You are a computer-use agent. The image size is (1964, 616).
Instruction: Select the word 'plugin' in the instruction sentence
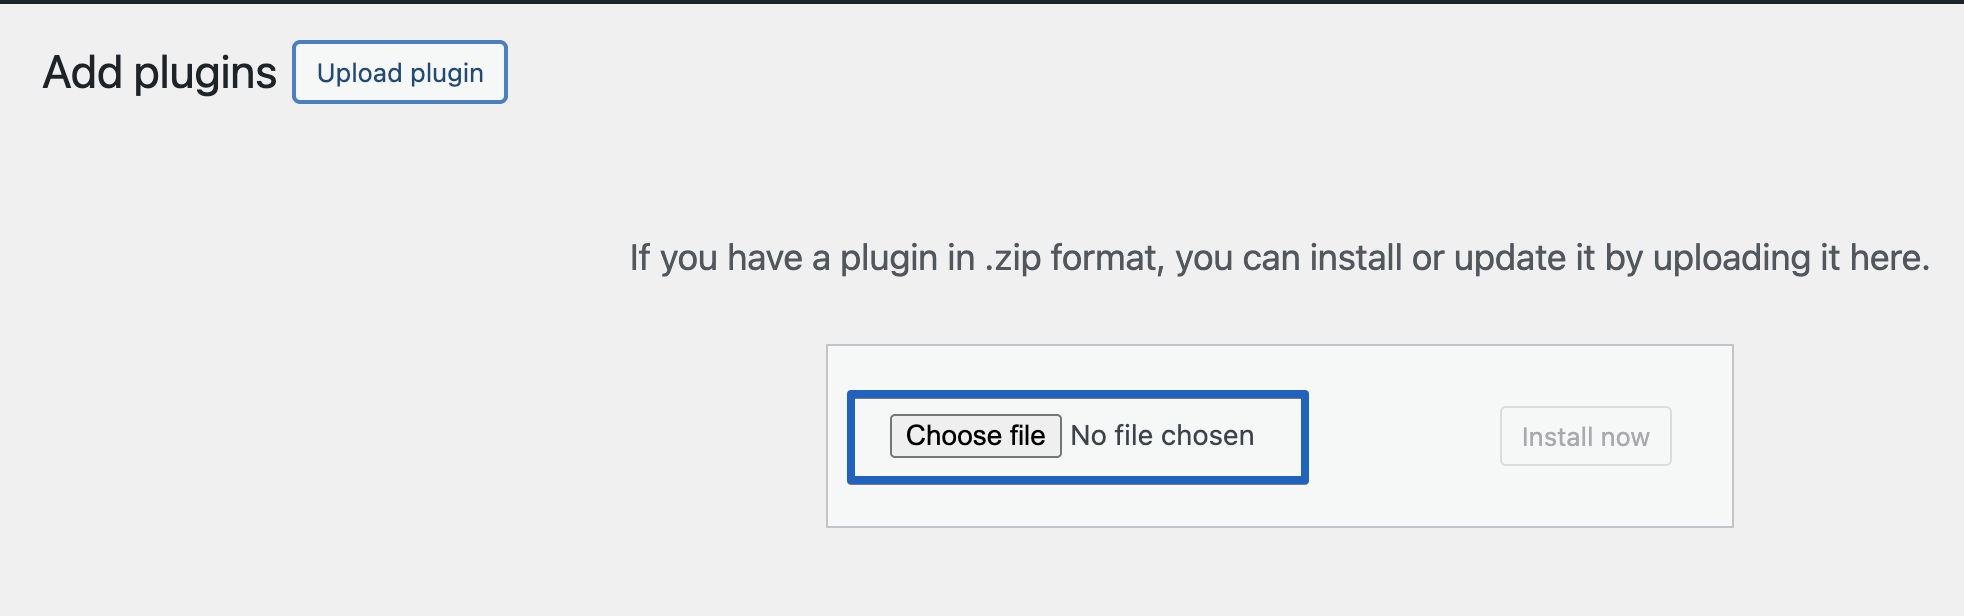pyautogui.click(x=907, y=258)
